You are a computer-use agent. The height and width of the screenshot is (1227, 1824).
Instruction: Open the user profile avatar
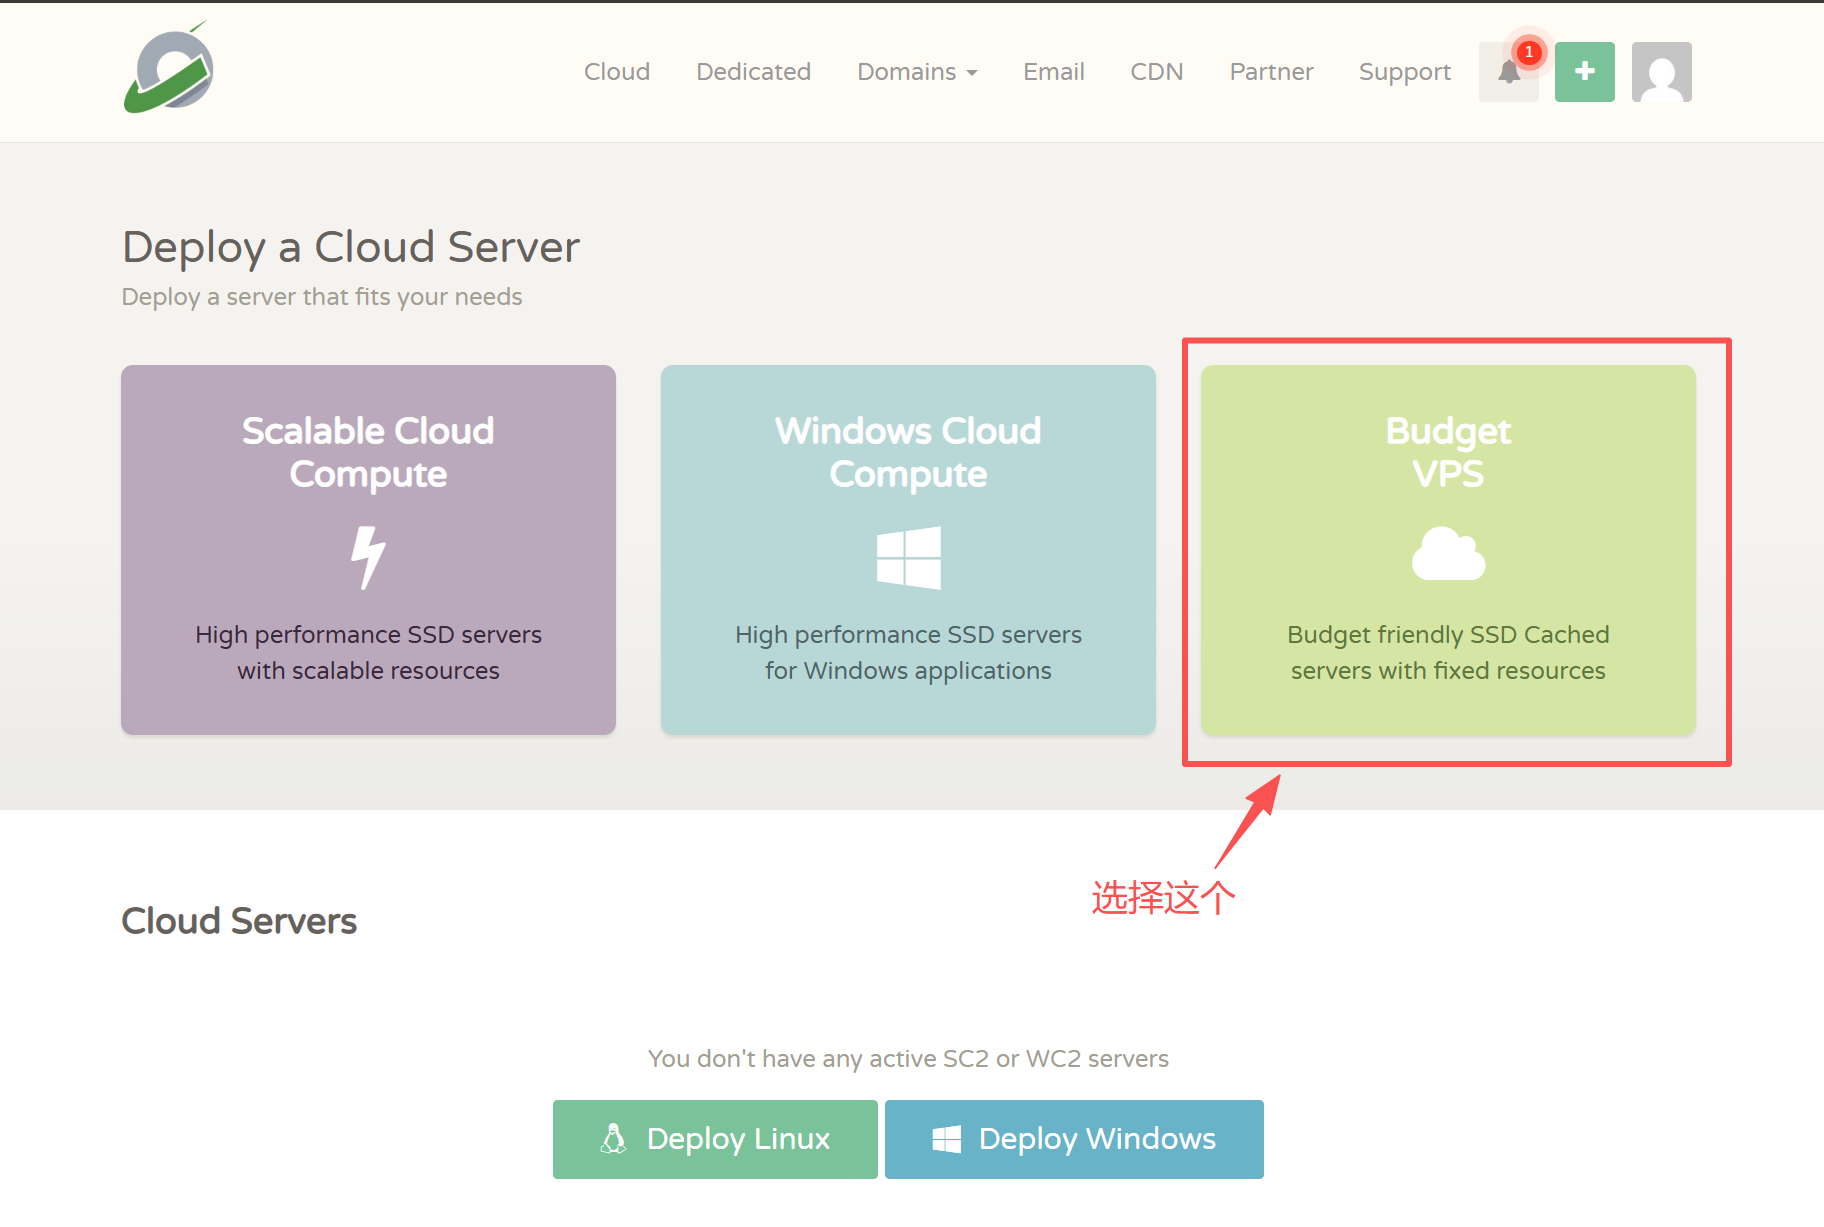tap(1661, 72)
